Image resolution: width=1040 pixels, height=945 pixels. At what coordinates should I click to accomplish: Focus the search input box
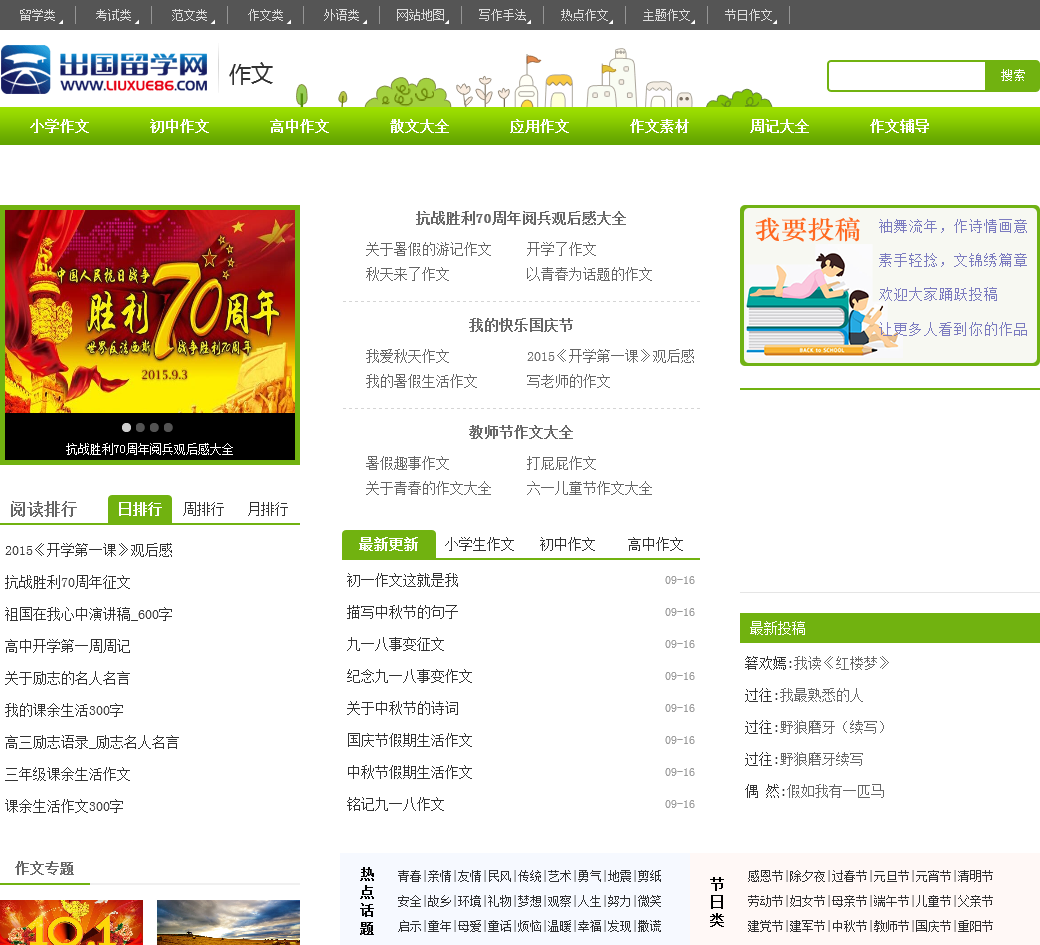tap(907, 76)
